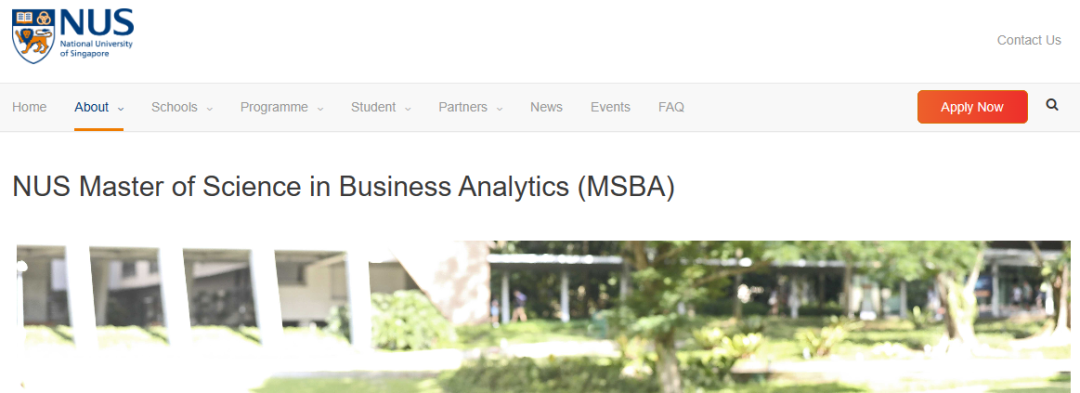This screenshot has height=393, width=1080.
Task: Click the campus banner photo
Action: pyautogui.click(x=543, y=317)
